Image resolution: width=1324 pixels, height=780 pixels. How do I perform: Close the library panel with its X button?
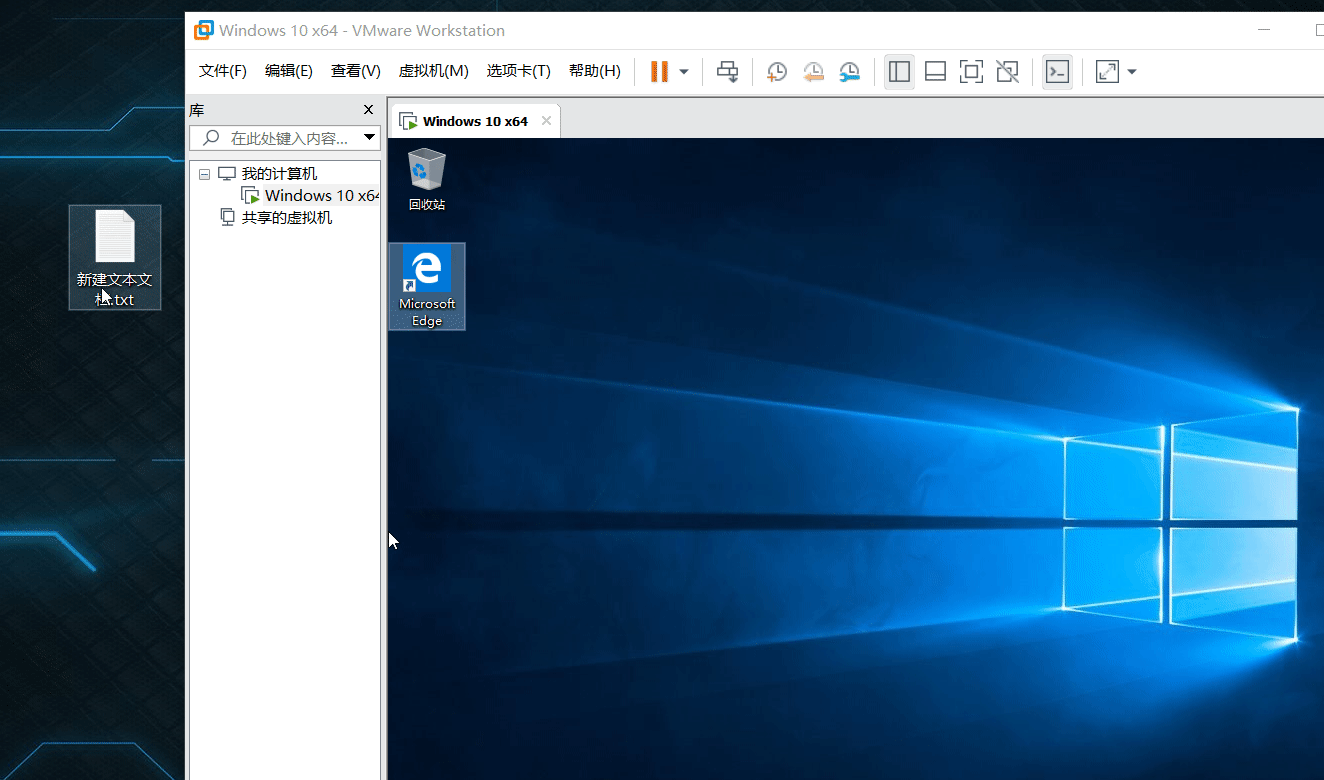tap(367, 109)
